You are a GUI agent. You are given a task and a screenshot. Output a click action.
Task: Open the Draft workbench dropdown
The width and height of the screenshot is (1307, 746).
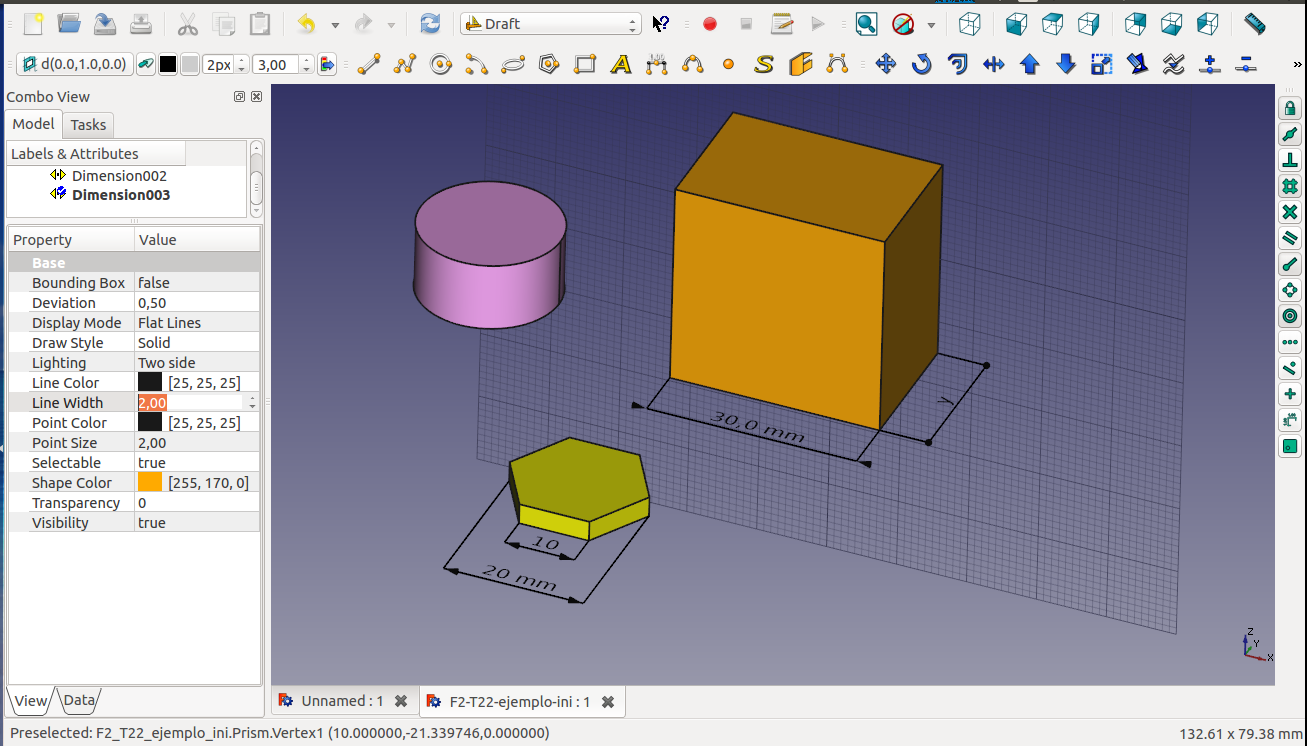550,24
